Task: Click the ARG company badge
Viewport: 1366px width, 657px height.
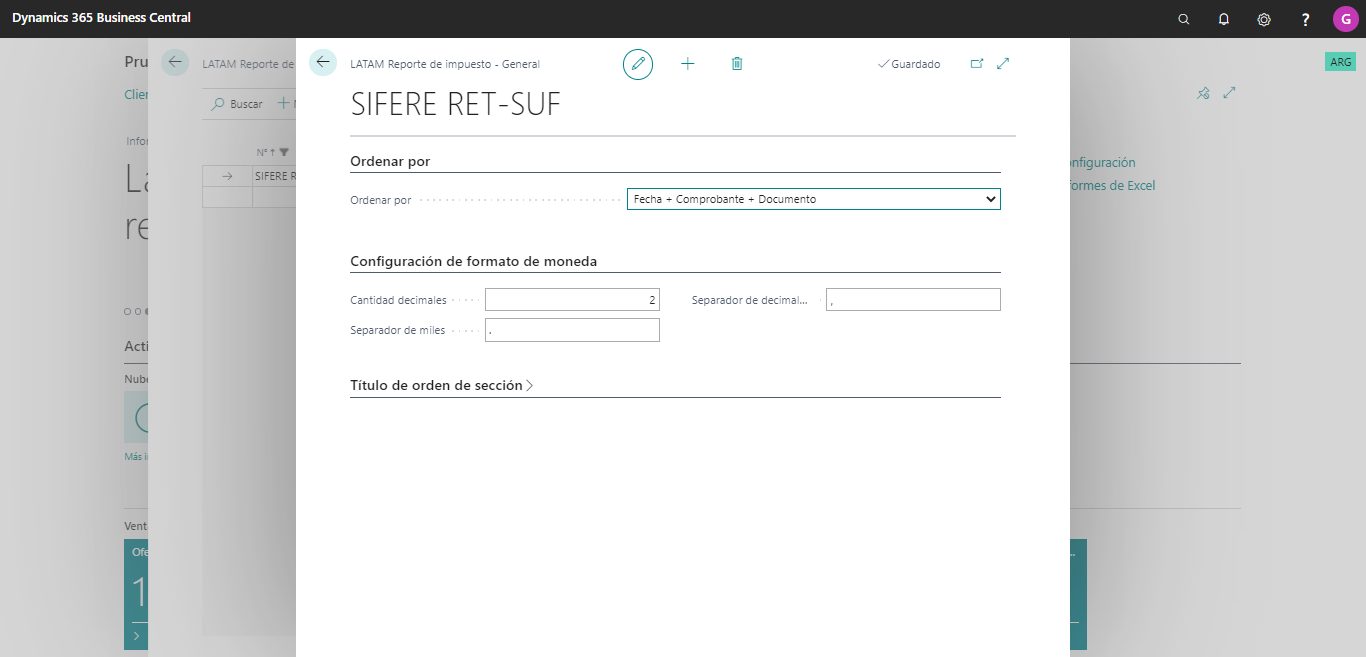Action: [1340, 62]
